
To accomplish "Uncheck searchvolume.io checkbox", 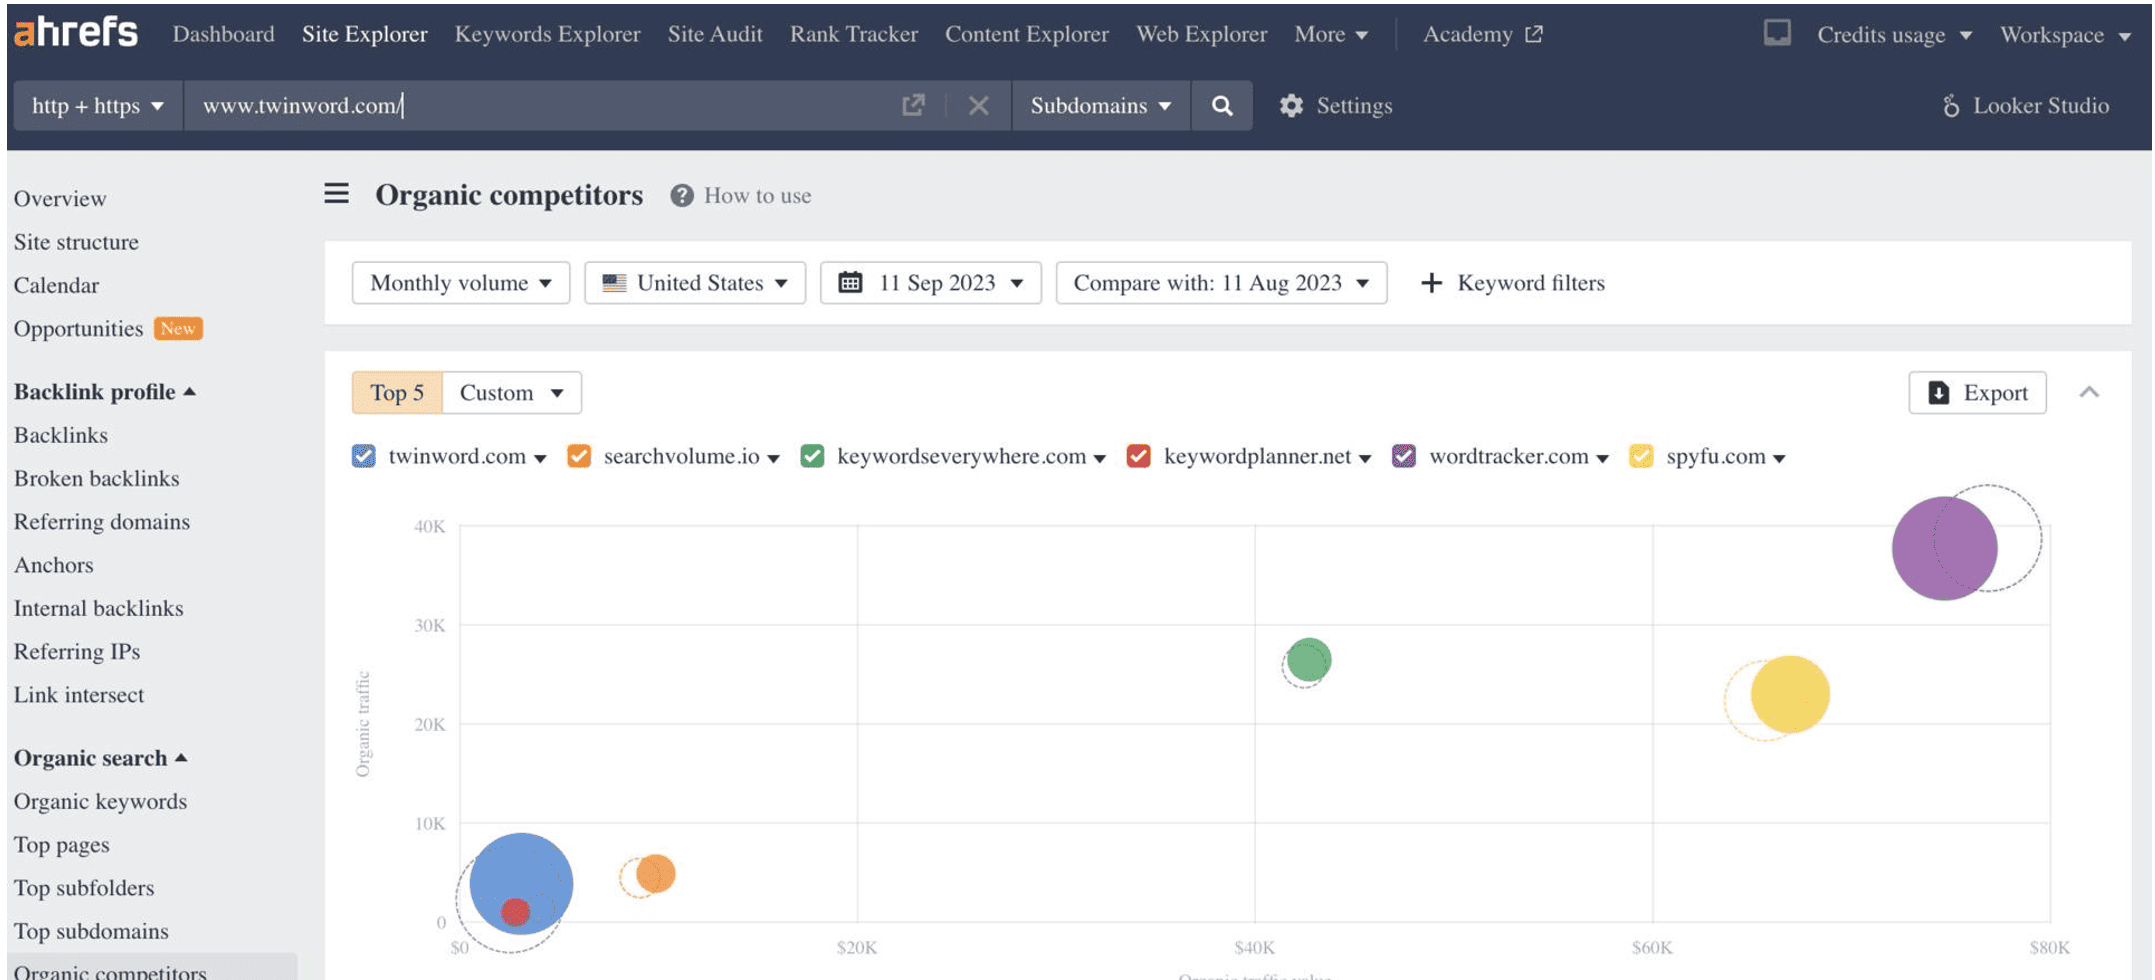I will tap(579, 456).
